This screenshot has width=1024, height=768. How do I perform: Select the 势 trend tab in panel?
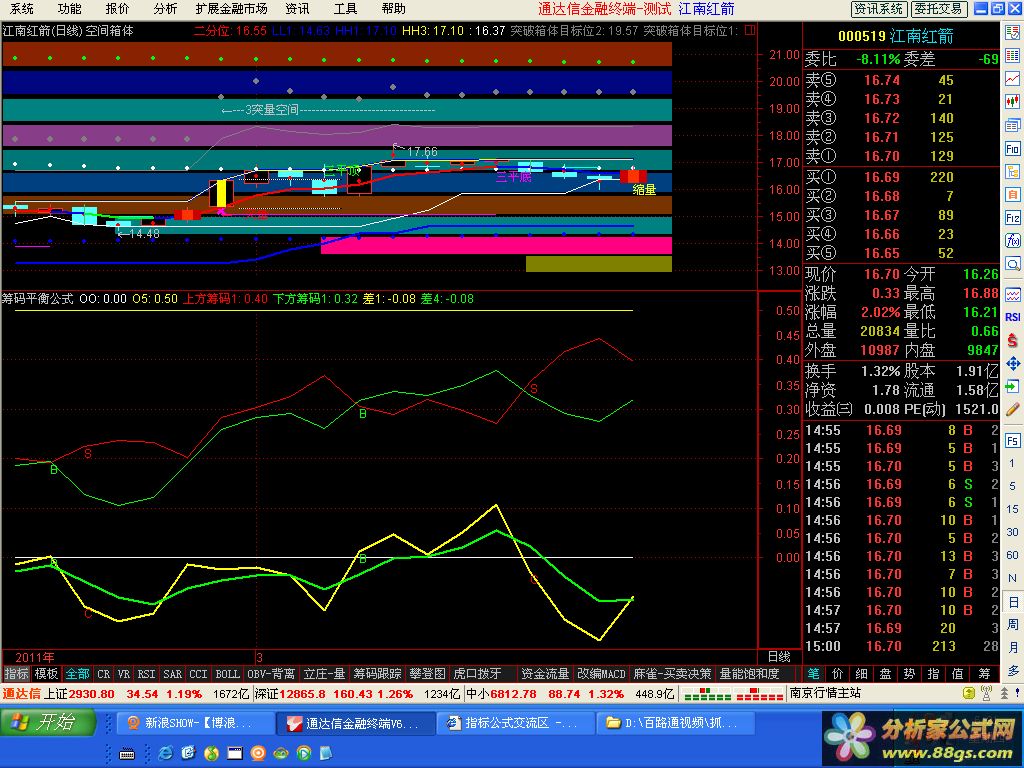[910, 673]
